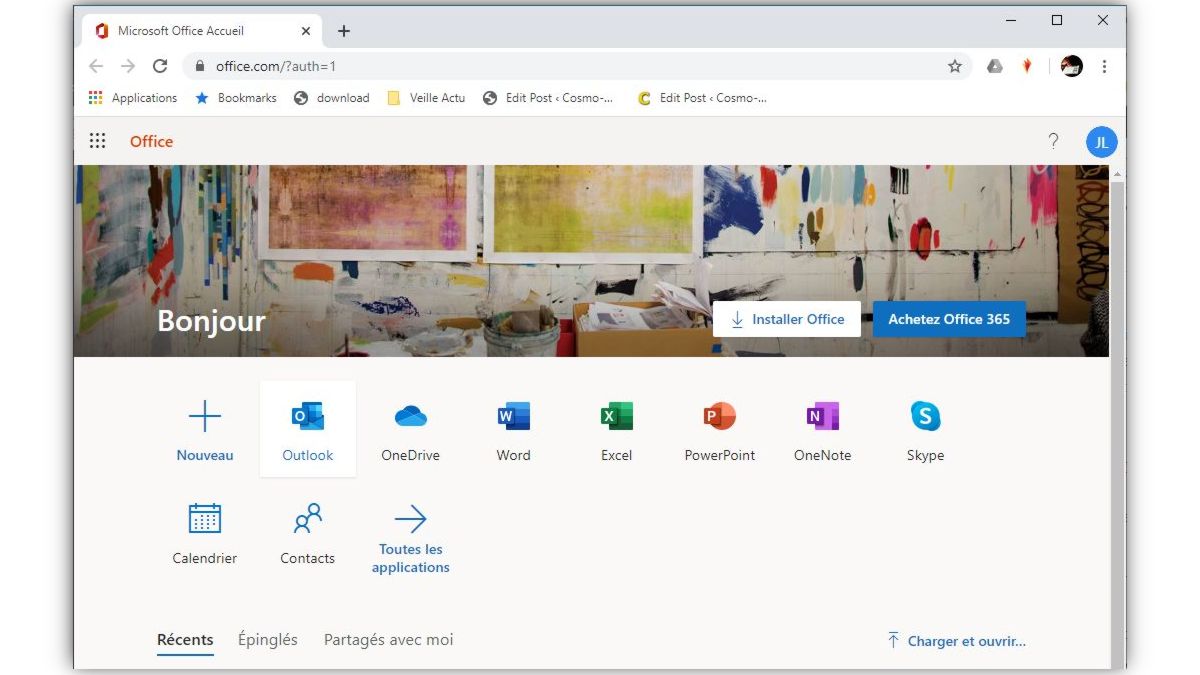Open Chrome's three-dot menu
The image size is (1200, 675).
1104,66
